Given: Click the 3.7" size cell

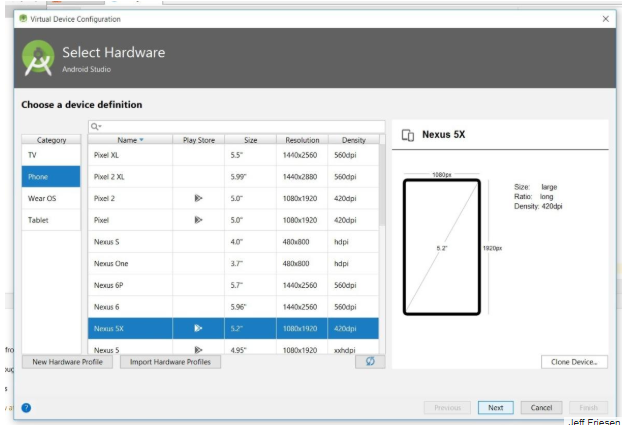Looking at the screenshot, I should (x=250, y=263).
